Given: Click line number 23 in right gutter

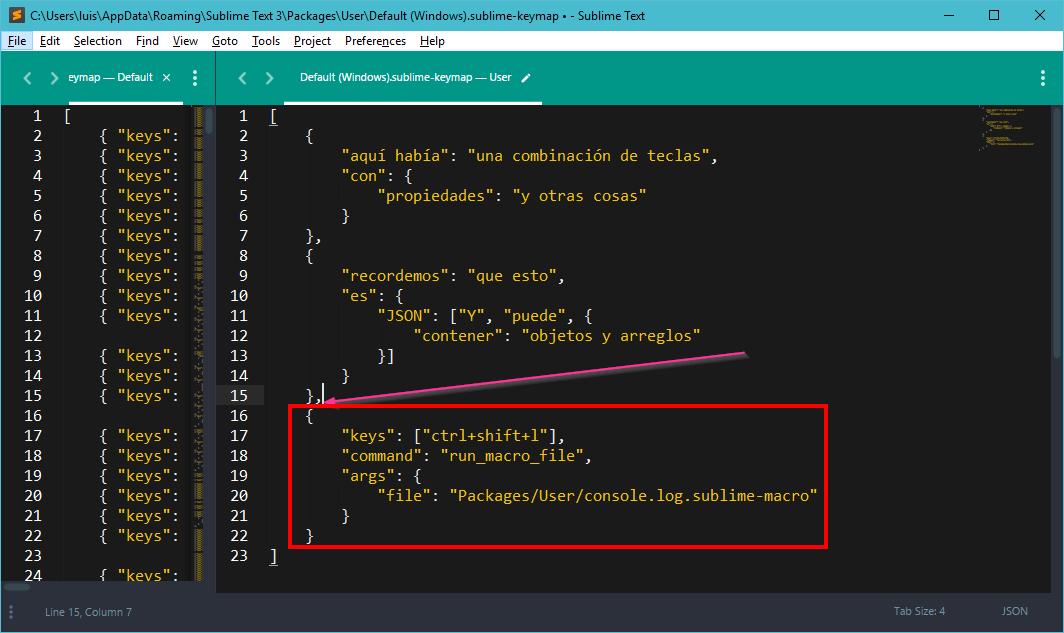Looking at the screenshot, I should point(239,556).
